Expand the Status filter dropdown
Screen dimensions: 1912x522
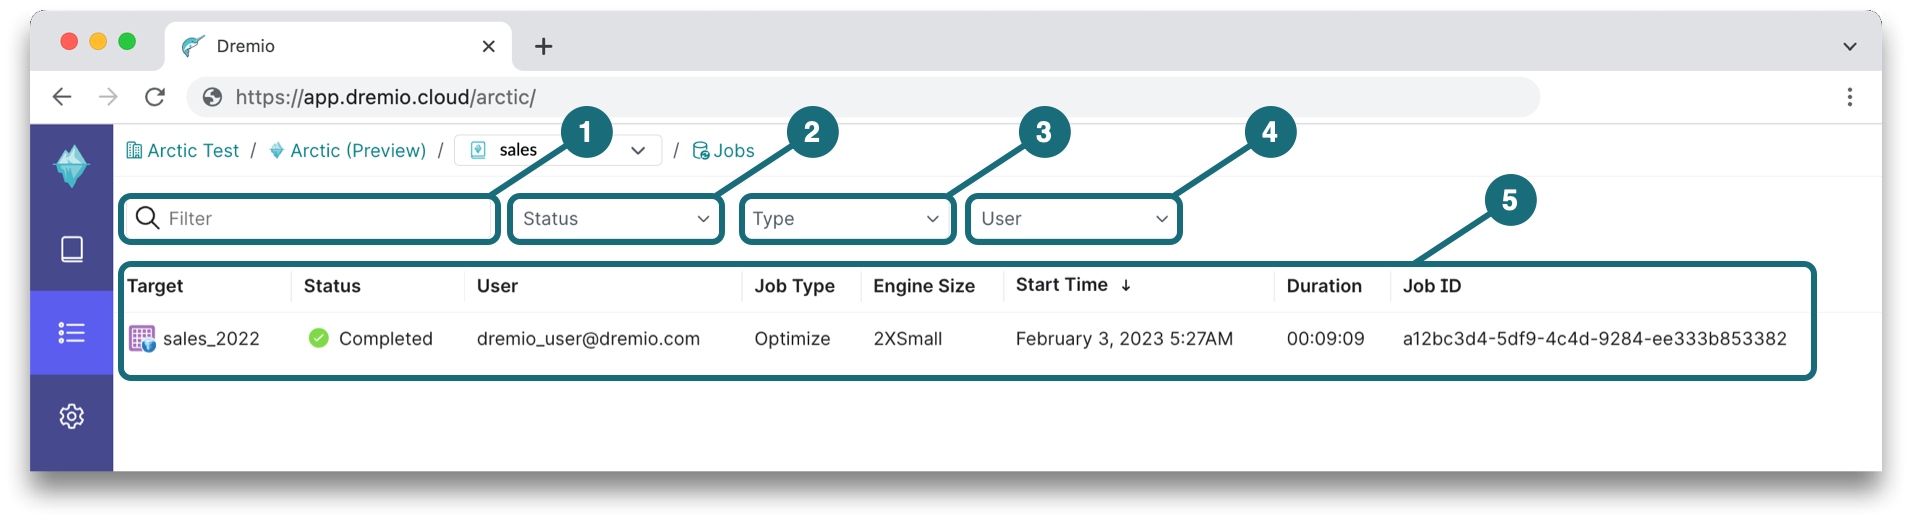(x=616, y=219)
